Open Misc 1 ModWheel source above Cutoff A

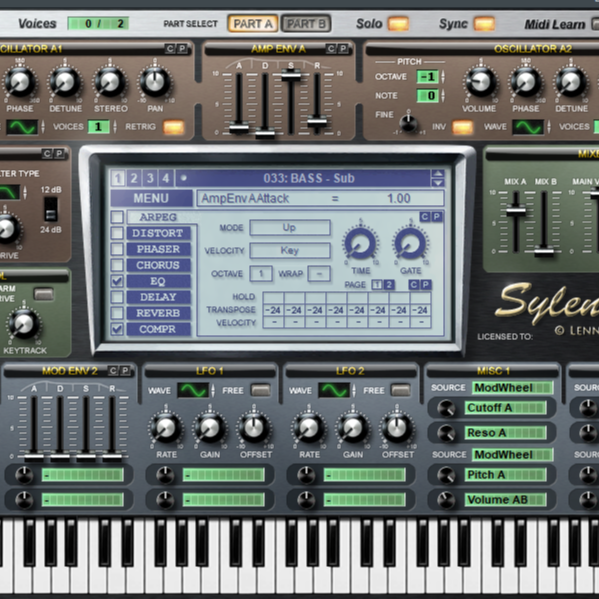pyautogui.click(x=513, y=388)
